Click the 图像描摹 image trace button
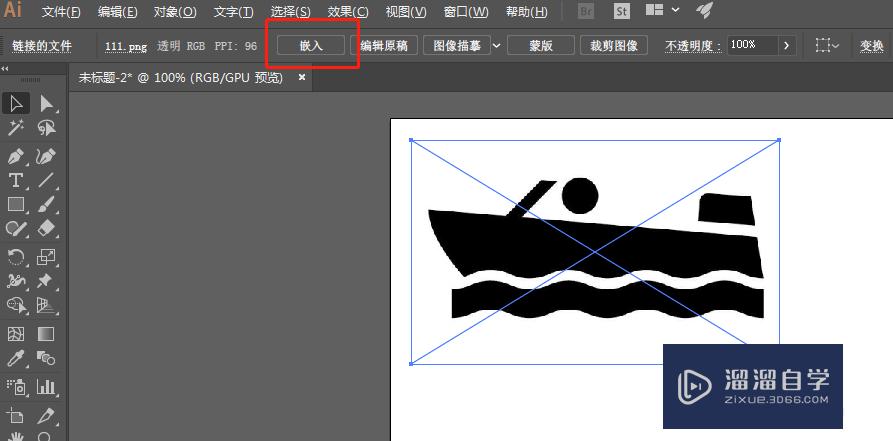The height and width of the screenshot is (441, 893). (x=457, y=46)
